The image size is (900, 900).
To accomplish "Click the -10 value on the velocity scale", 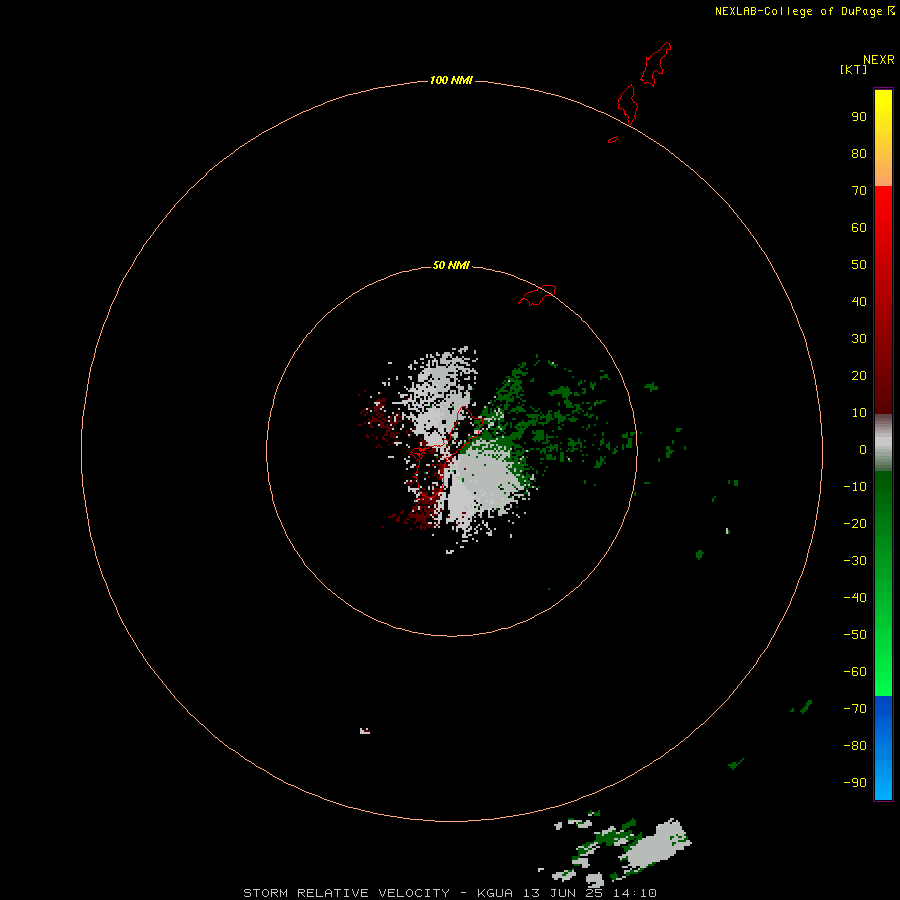I will click(855, 487).
